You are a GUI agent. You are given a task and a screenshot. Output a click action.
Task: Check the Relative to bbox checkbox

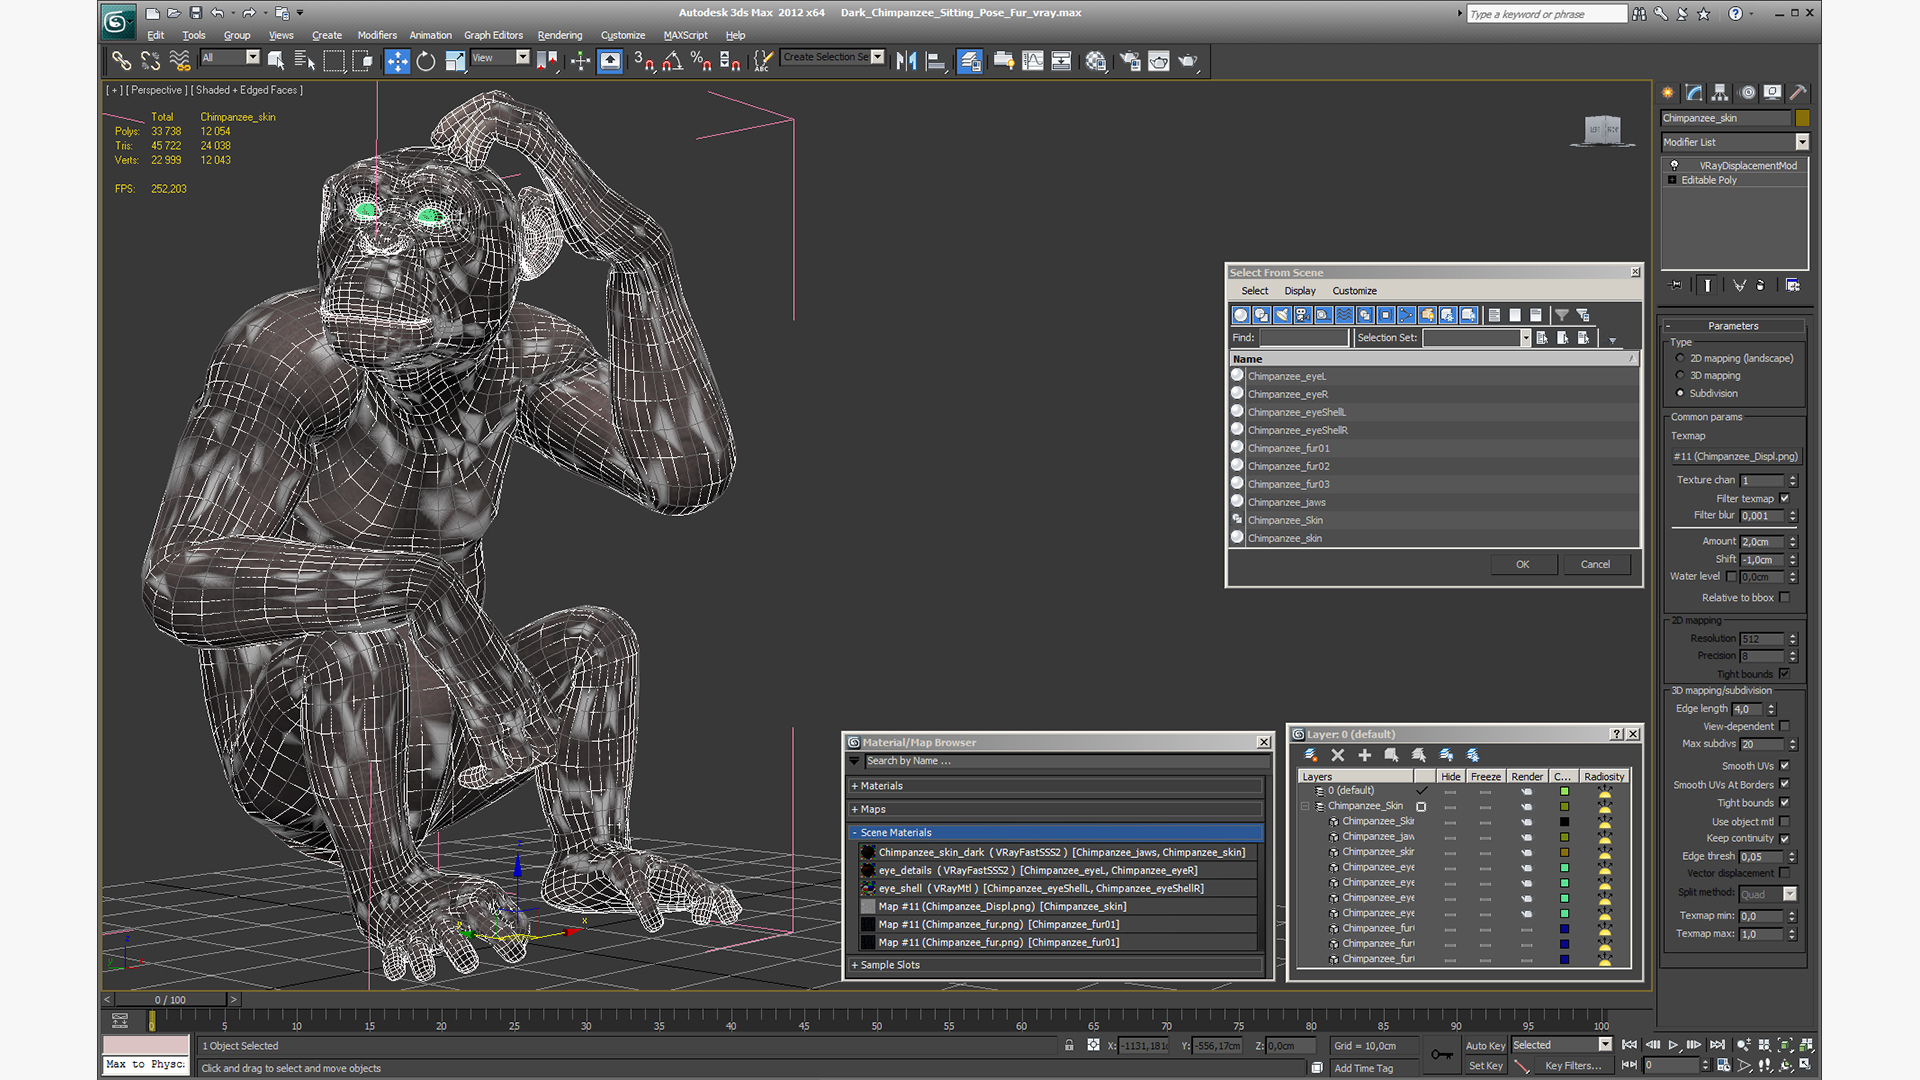tap(1784, 597)
